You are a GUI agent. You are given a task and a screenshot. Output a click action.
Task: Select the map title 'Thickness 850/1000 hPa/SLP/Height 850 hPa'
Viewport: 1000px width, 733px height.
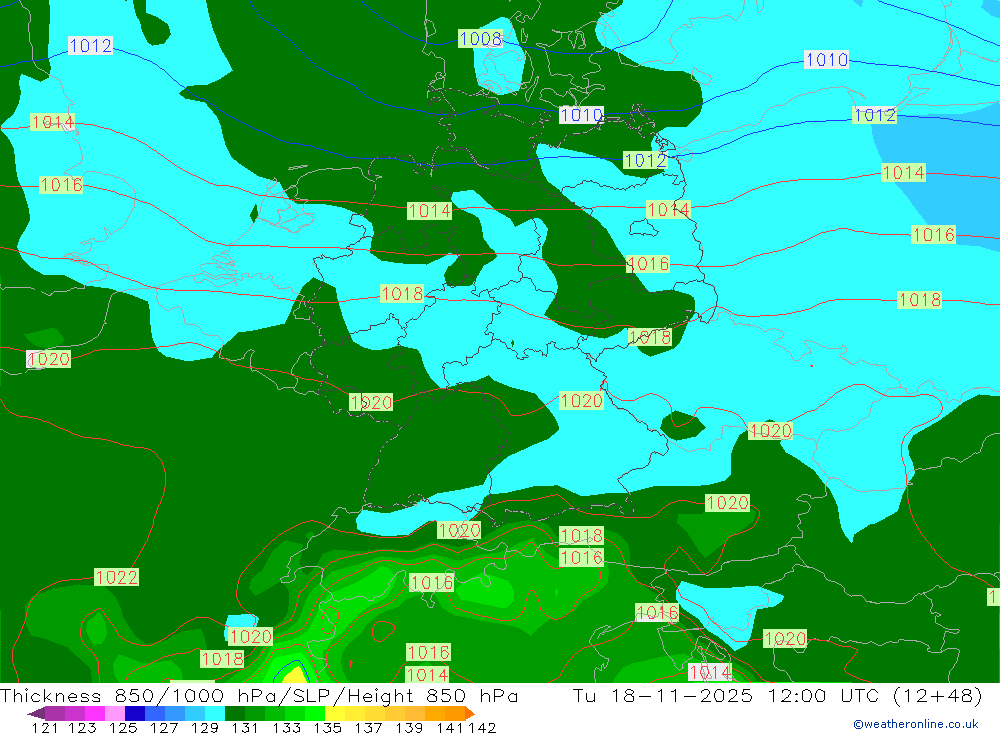click(x=259, y=695)
